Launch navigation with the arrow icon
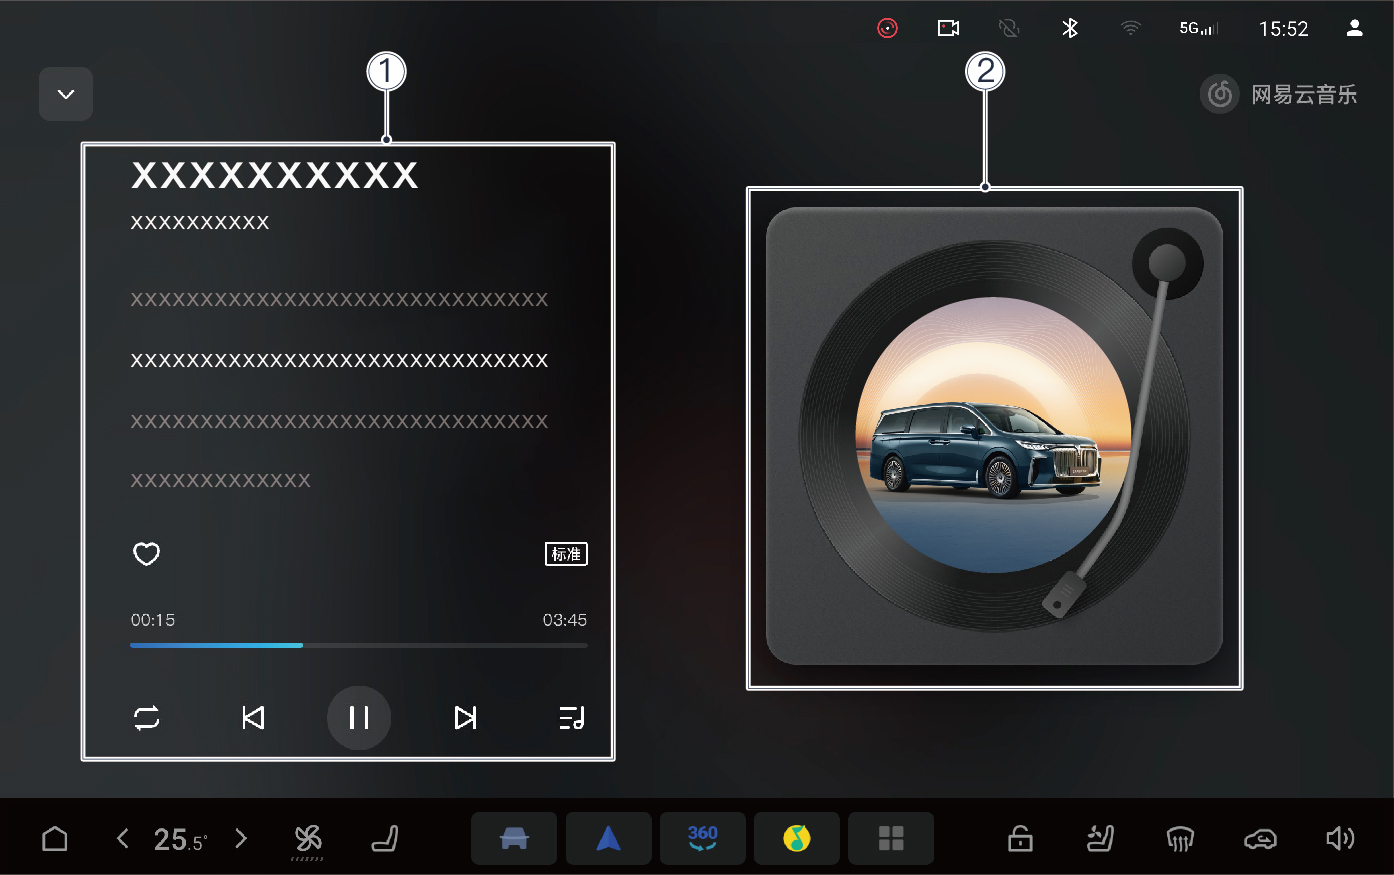 pos(608,838)
